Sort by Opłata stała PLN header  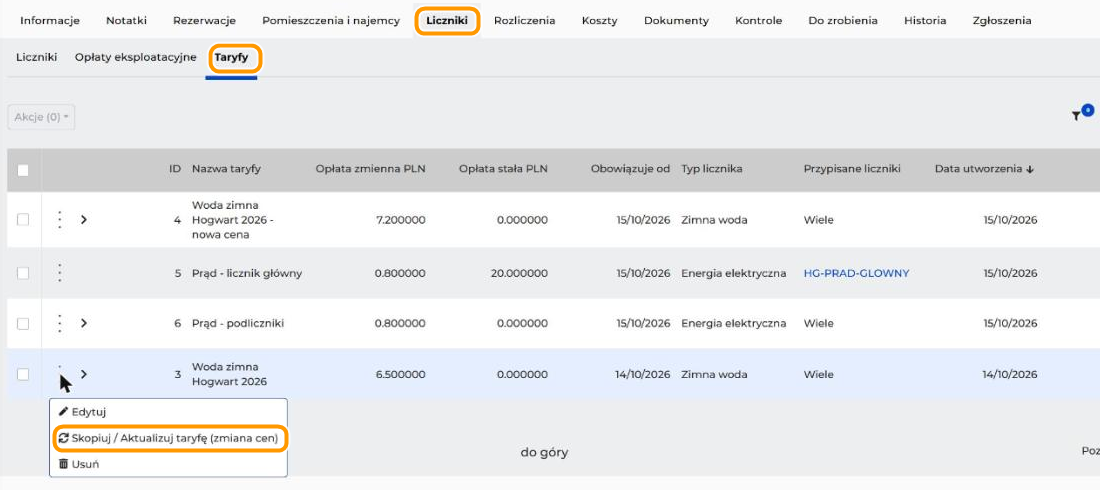click(x=503, y=169)
